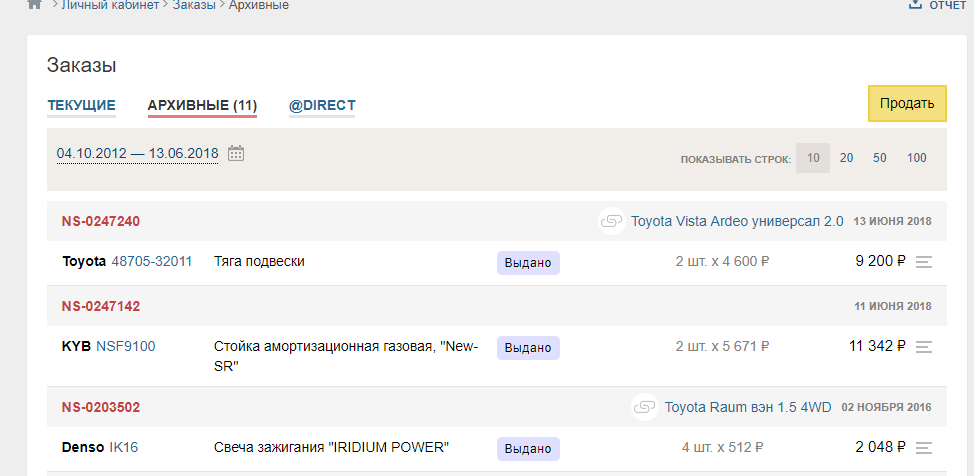The image size is (974, 476).
Task: Open row menu for KYB NSF9100 item
Action: click(x=924, y=347)
